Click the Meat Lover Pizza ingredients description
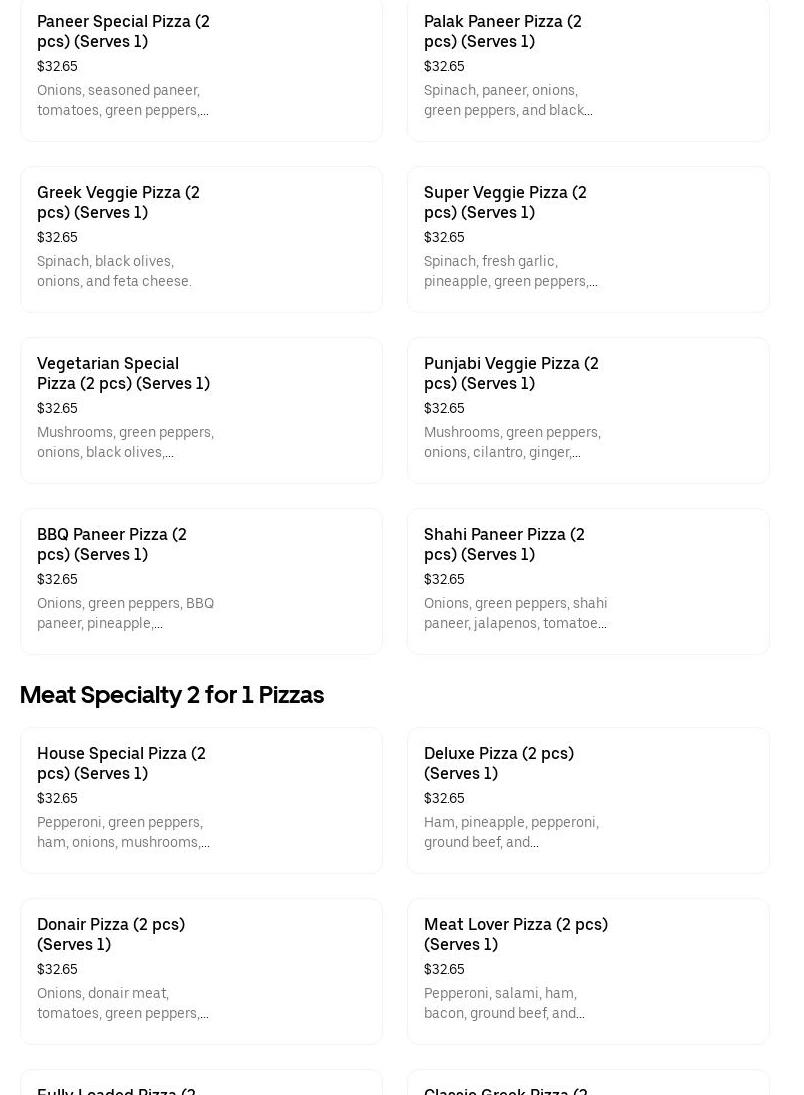This screenshot has width=804, height=1095. 504,1003
